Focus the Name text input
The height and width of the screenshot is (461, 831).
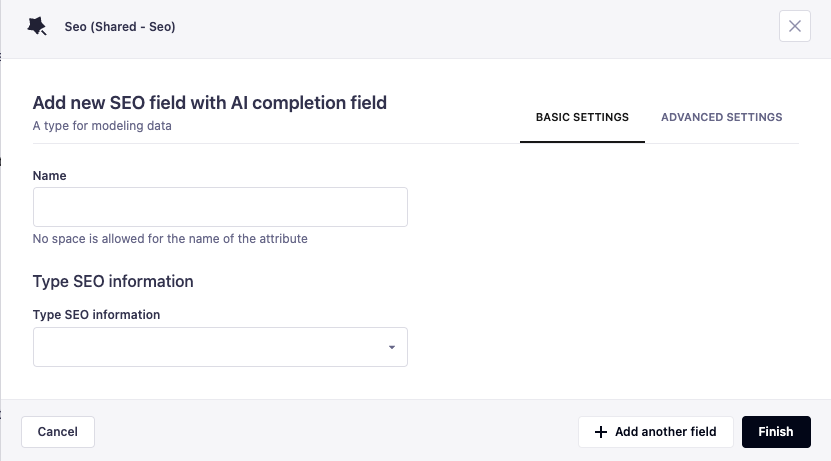point(220,207)
